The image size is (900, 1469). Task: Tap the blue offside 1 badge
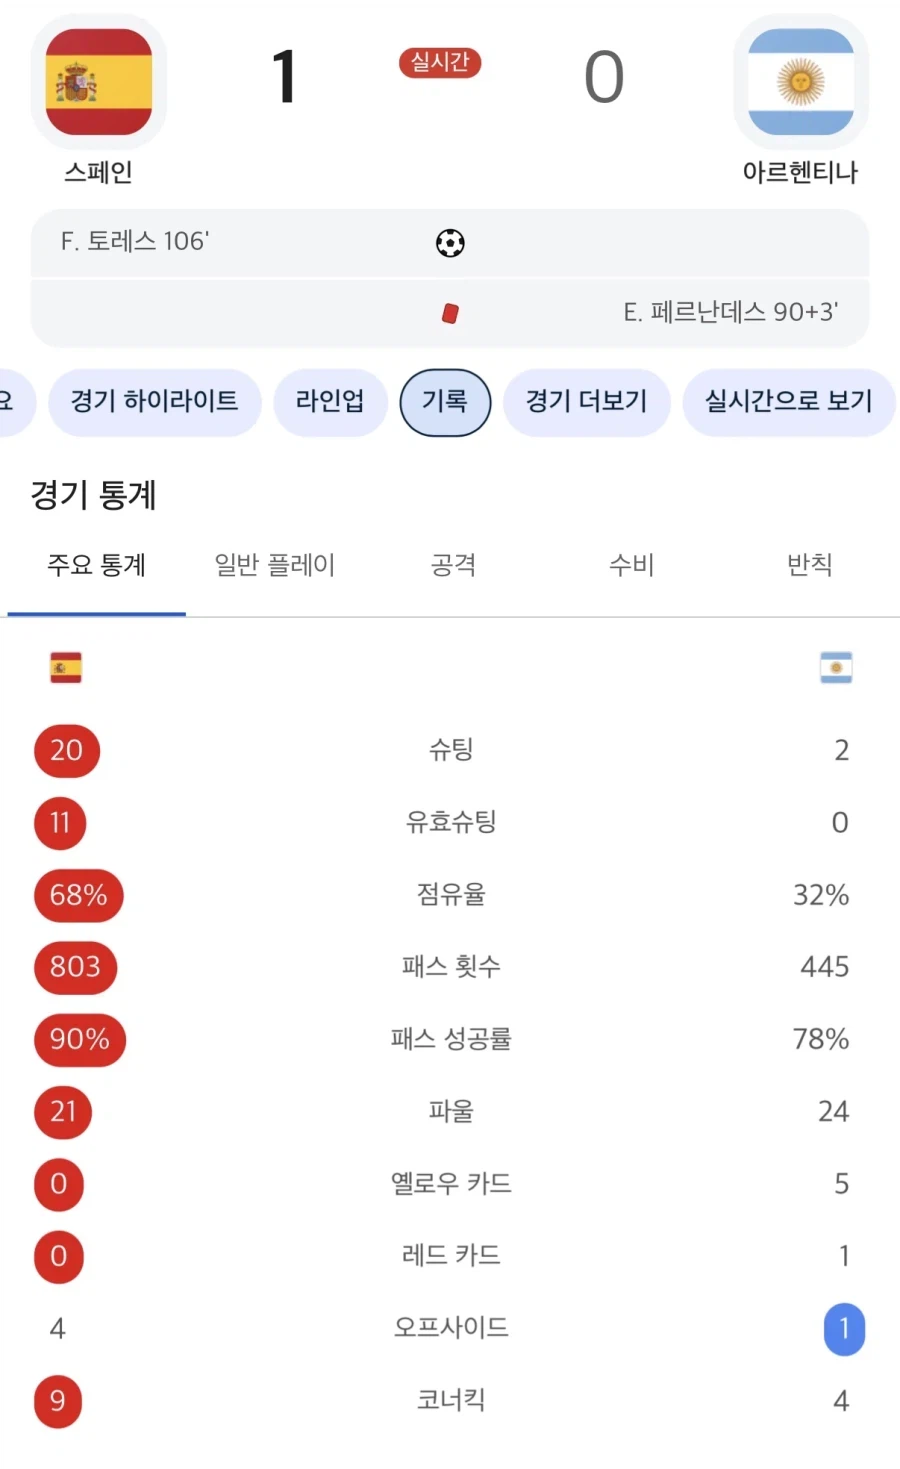844,1329
